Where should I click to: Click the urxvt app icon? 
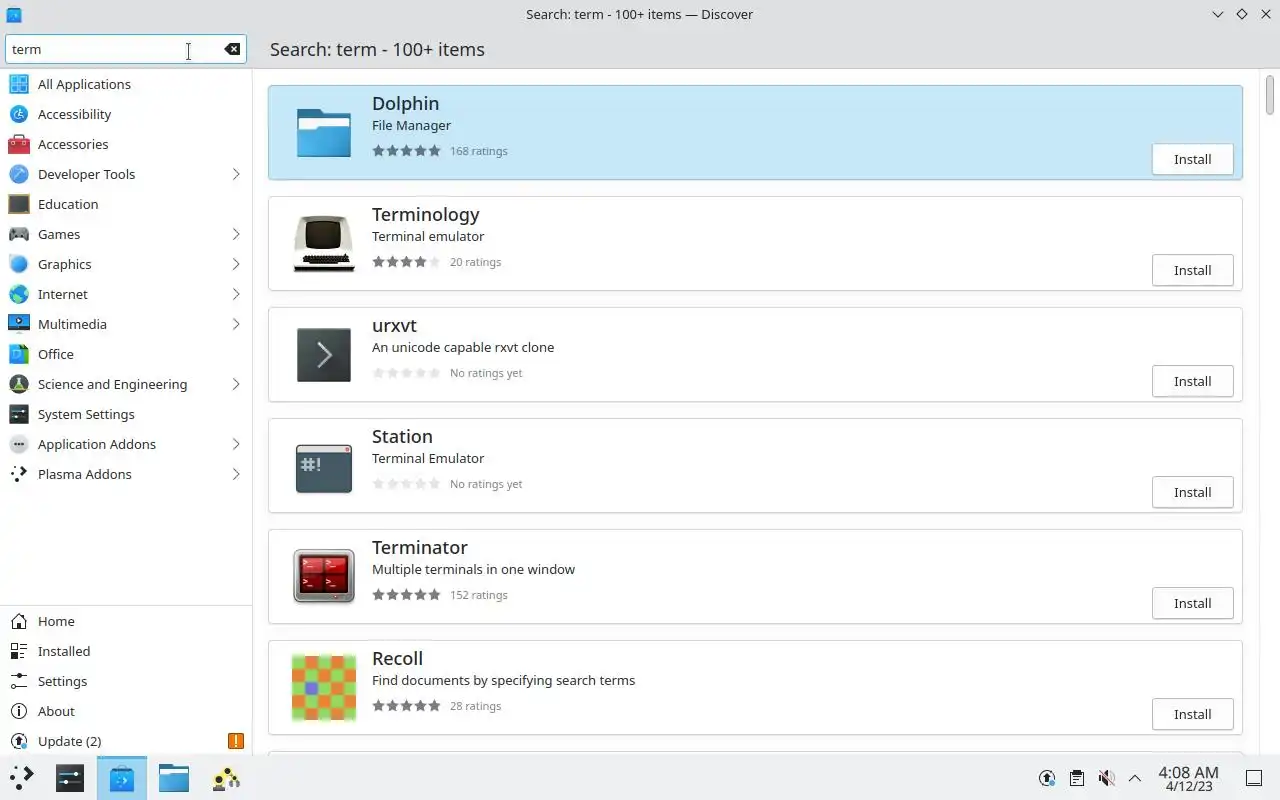click(x=324, y=355)
